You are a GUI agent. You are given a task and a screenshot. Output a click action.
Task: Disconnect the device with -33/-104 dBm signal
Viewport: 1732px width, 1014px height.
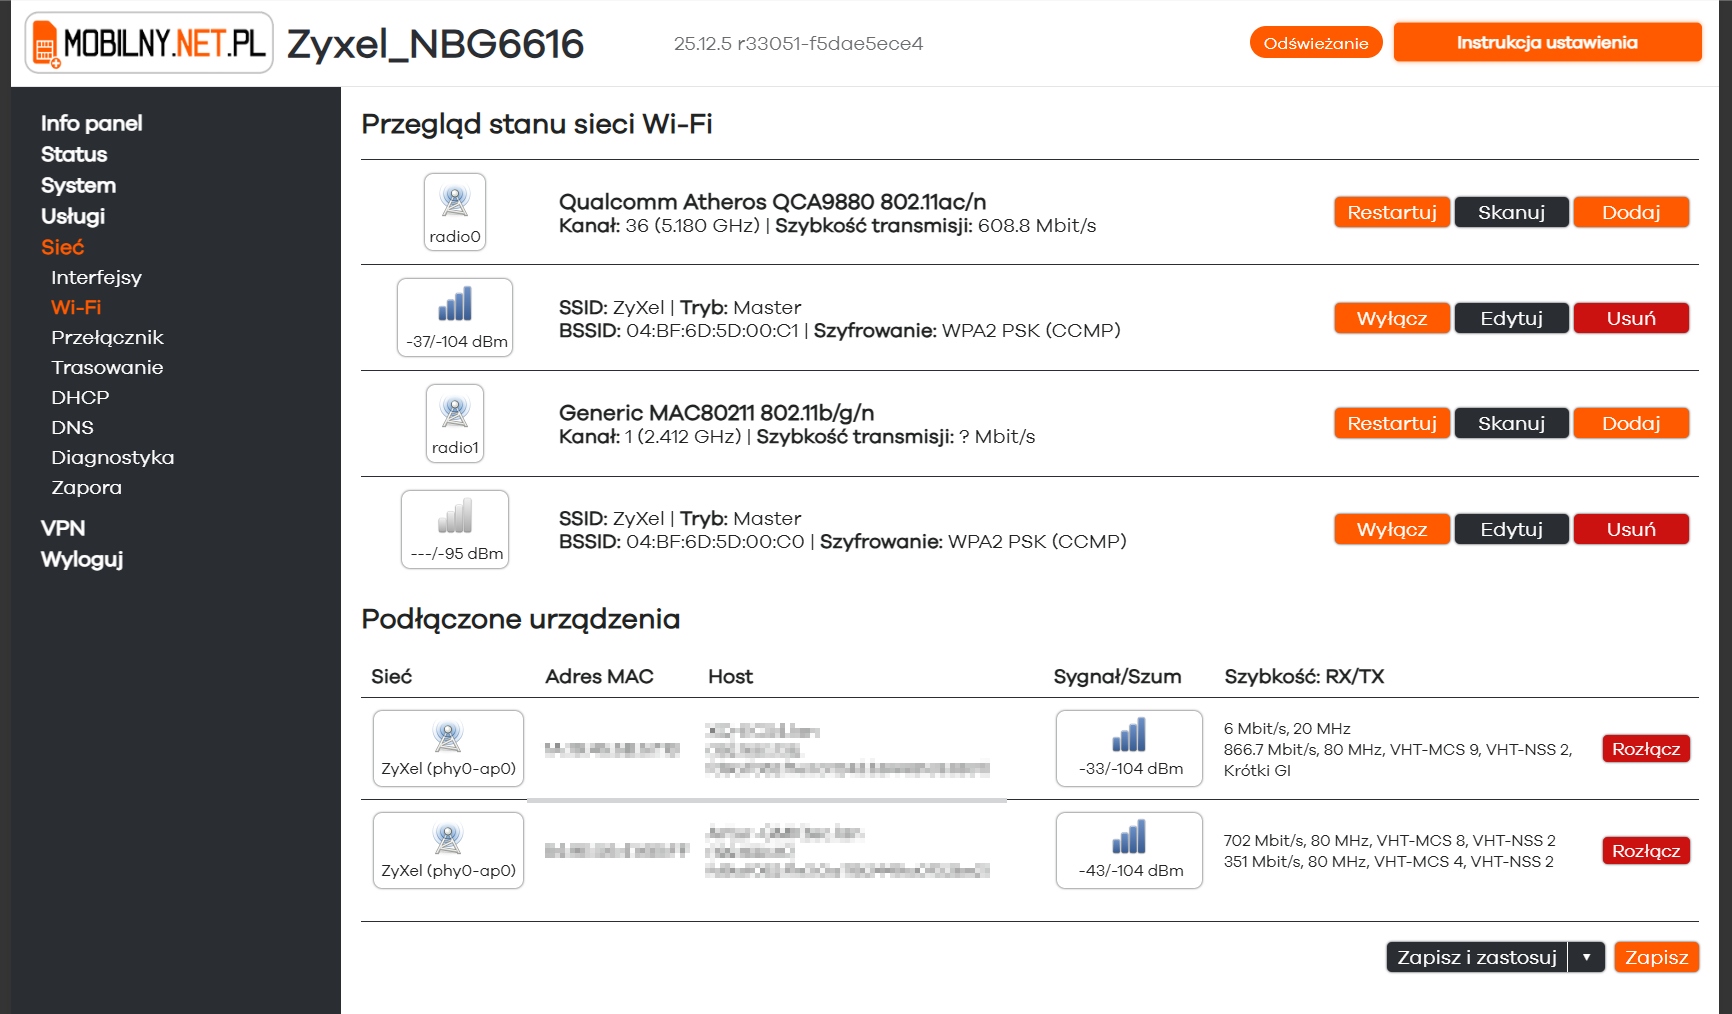[1646, 749]
